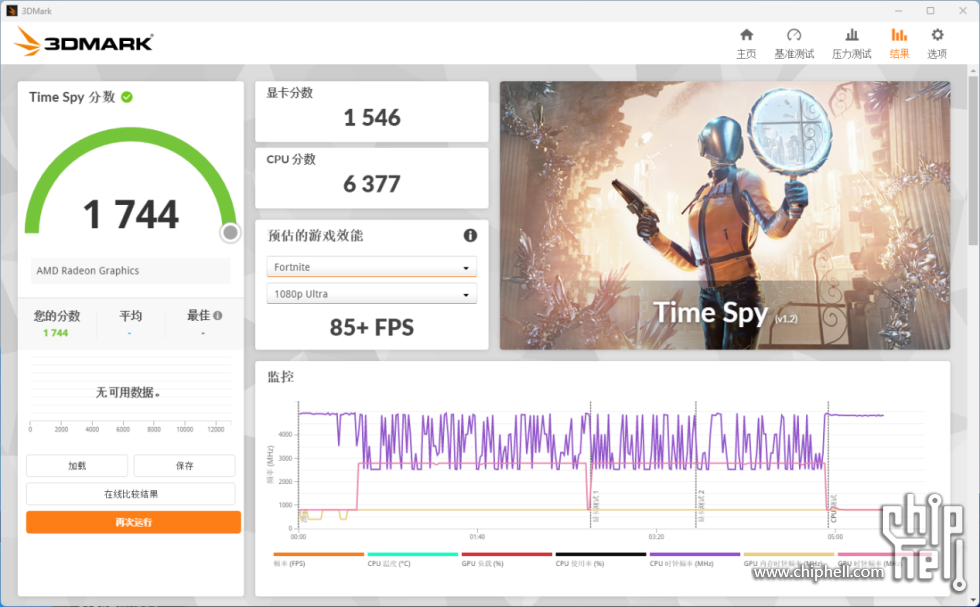Click green validation checkmark by Time Spy 分数
This screenshot has width=980, height=607.
pos(127,97)
